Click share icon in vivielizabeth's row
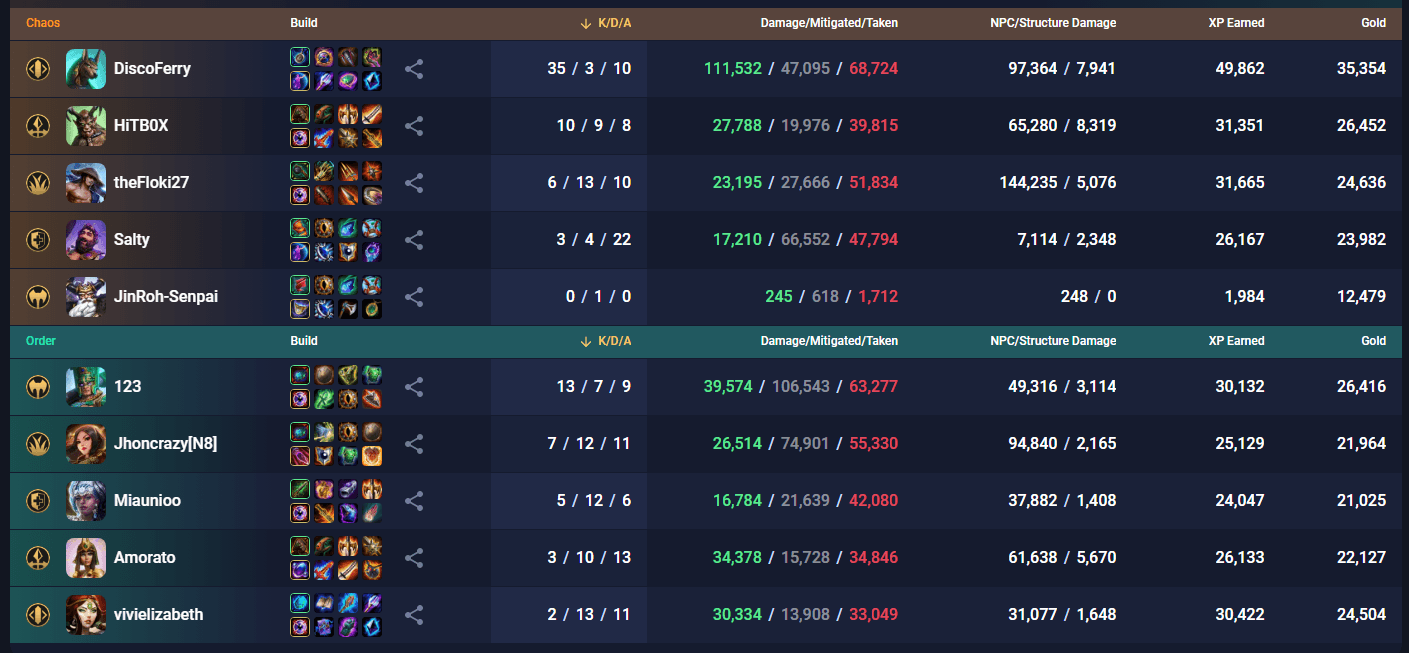Screen dimensions: 1409x653 point(414,614)
